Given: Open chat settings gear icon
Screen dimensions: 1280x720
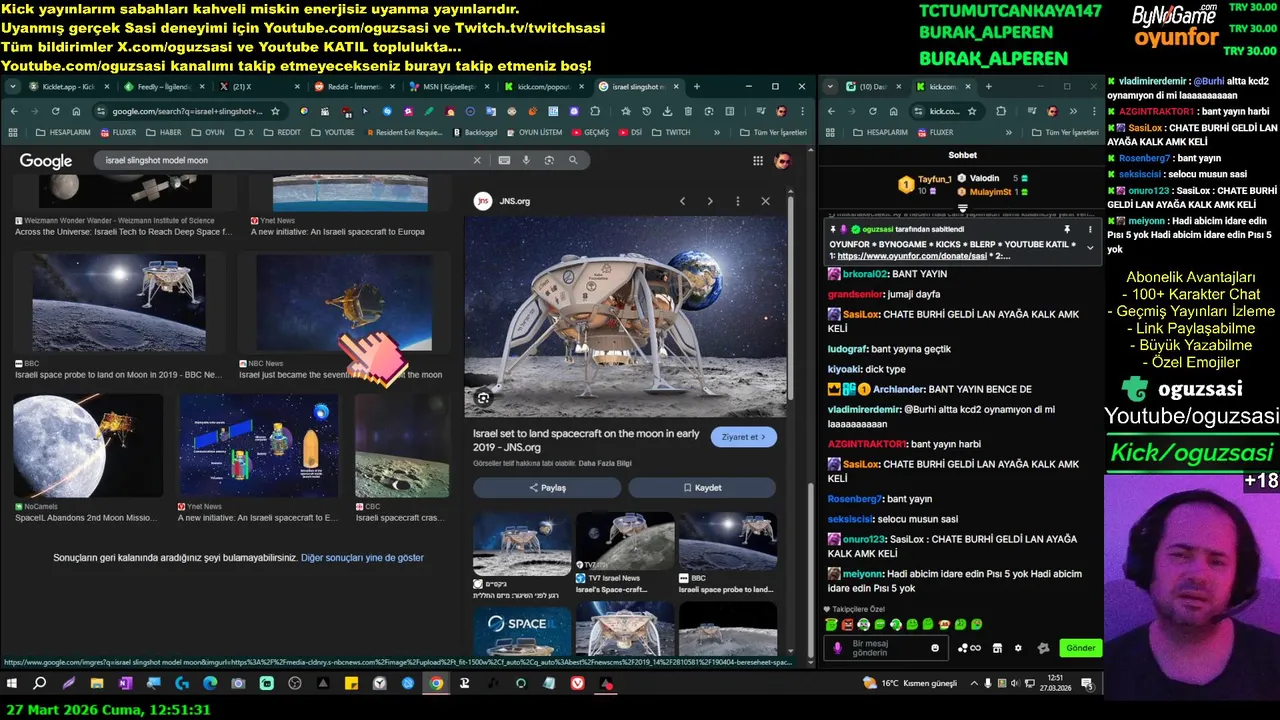Looking at the screenshot, I should 1018,648.
